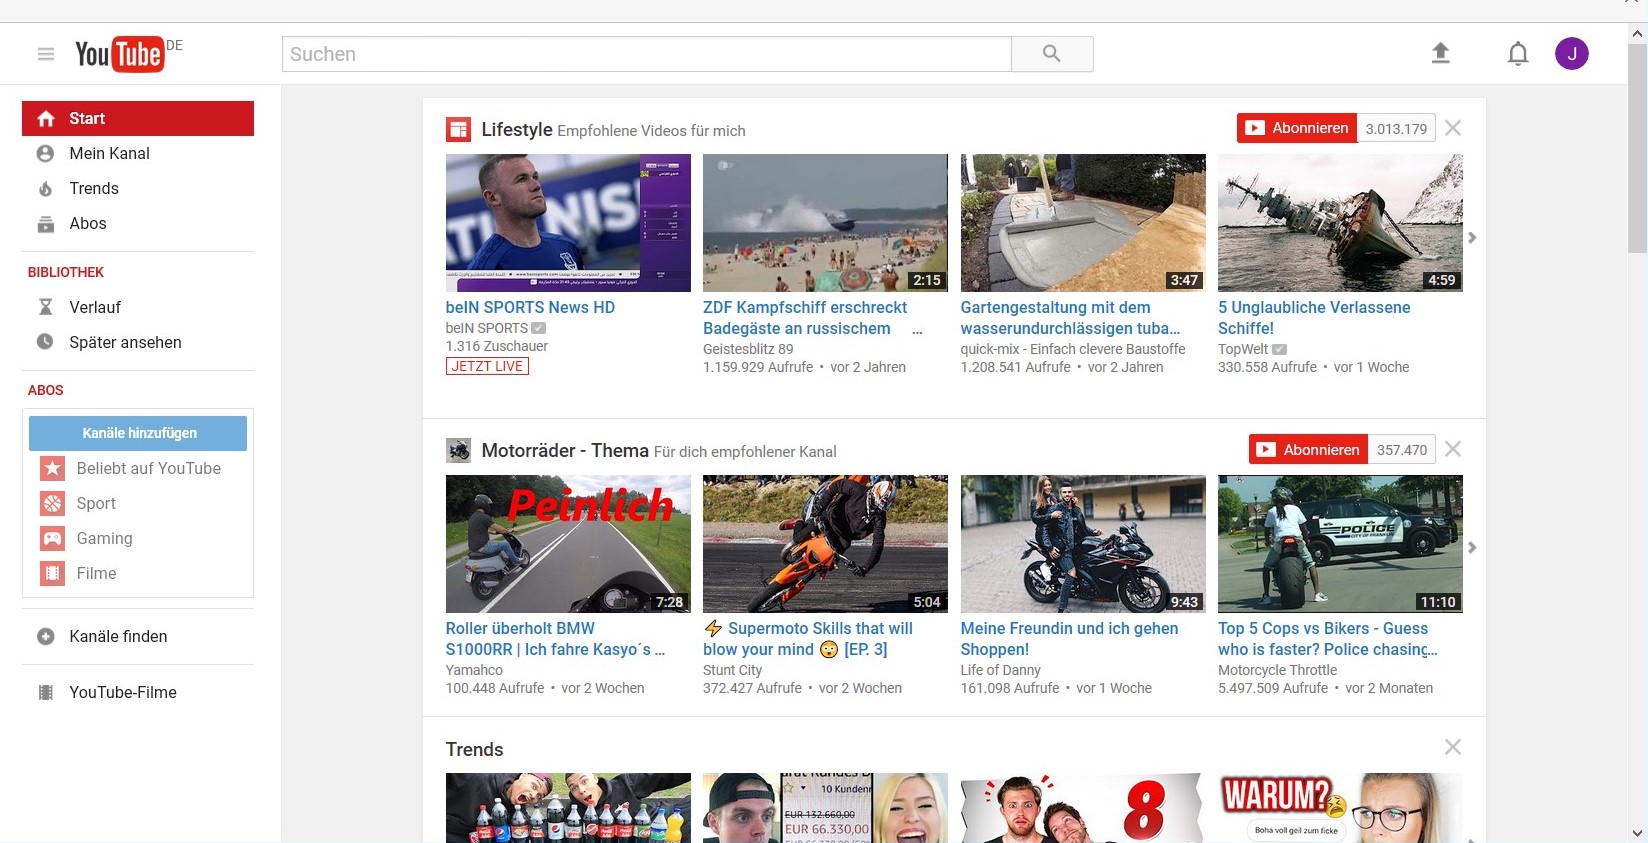The height and width of the screenshot is (843, 1648).
Task: Click the Kanäle hinzufügen button
Action: [x=138, y=434]
